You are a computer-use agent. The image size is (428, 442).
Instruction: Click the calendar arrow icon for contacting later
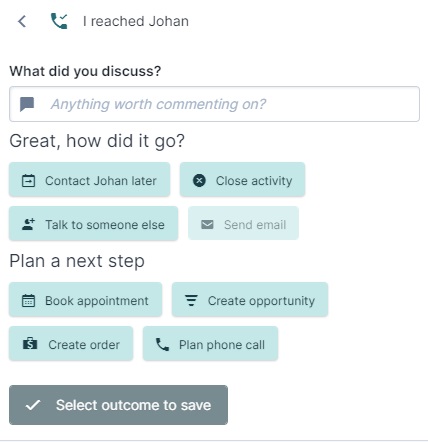[28, 181]
